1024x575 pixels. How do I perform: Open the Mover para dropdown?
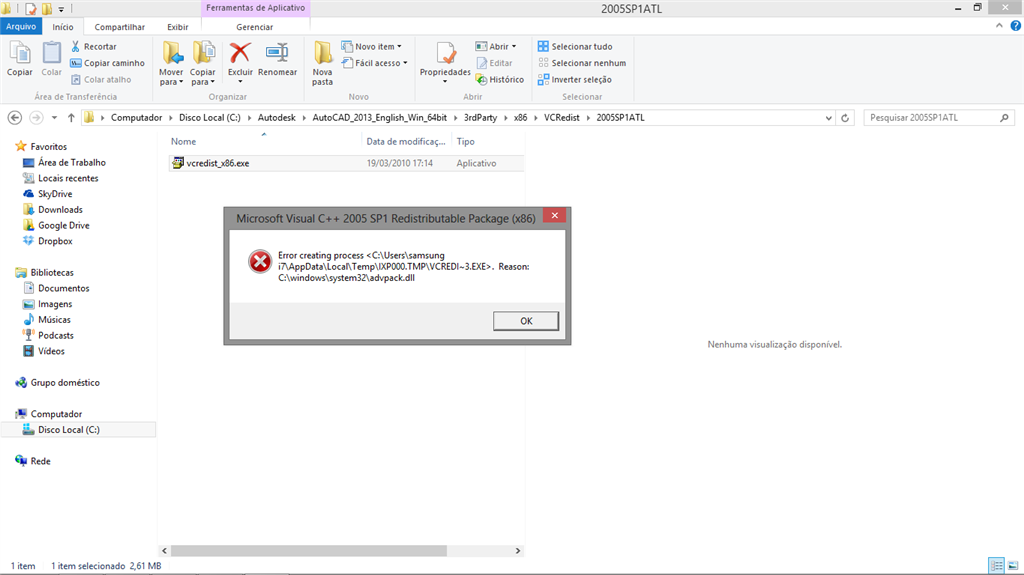point(171,63)
